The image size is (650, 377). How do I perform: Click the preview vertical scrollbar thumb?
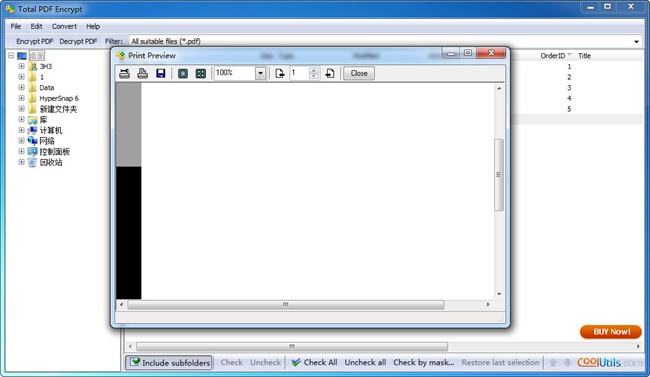[x=499, y=175]
